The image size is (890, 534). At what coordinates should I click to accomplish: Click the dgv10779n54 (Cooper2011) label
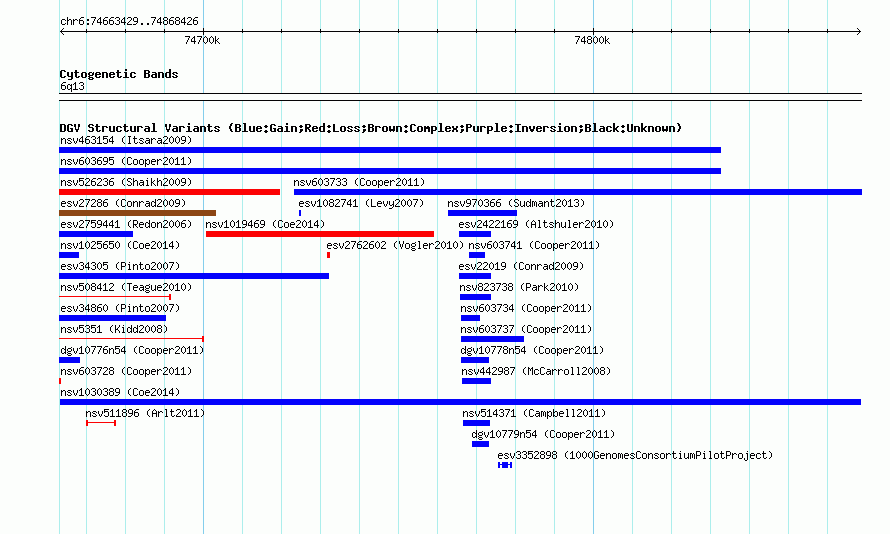(x=543, y=434)
